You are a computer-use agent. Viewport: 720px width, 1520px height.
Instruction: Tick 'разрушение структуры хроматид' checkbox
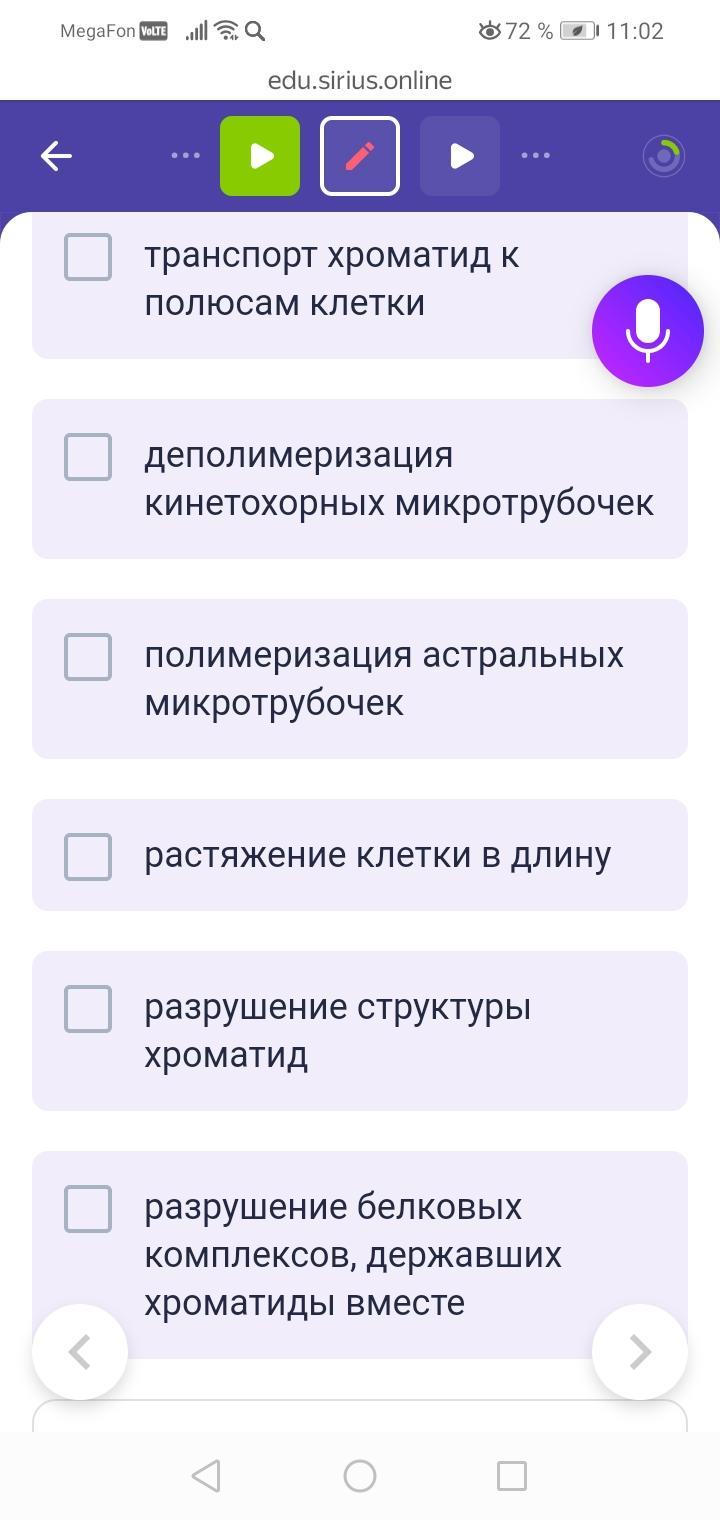[88, 1008]
